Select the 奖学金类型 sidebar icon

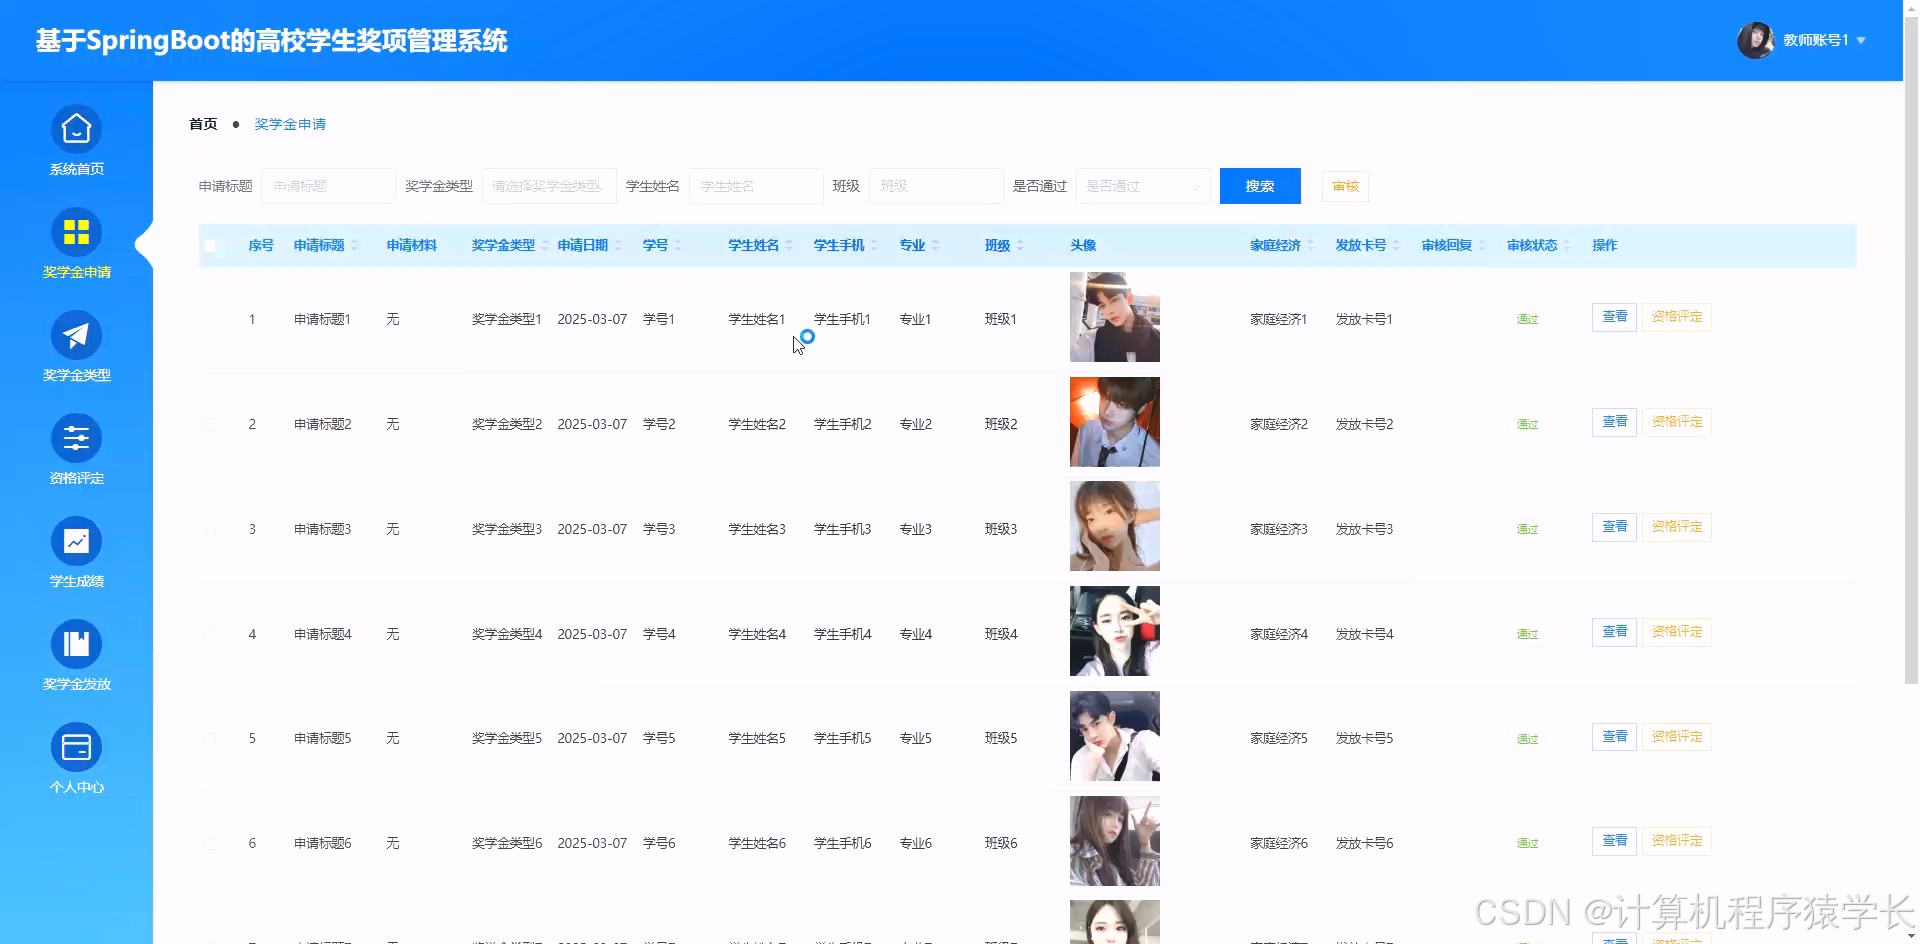[76, 335]
